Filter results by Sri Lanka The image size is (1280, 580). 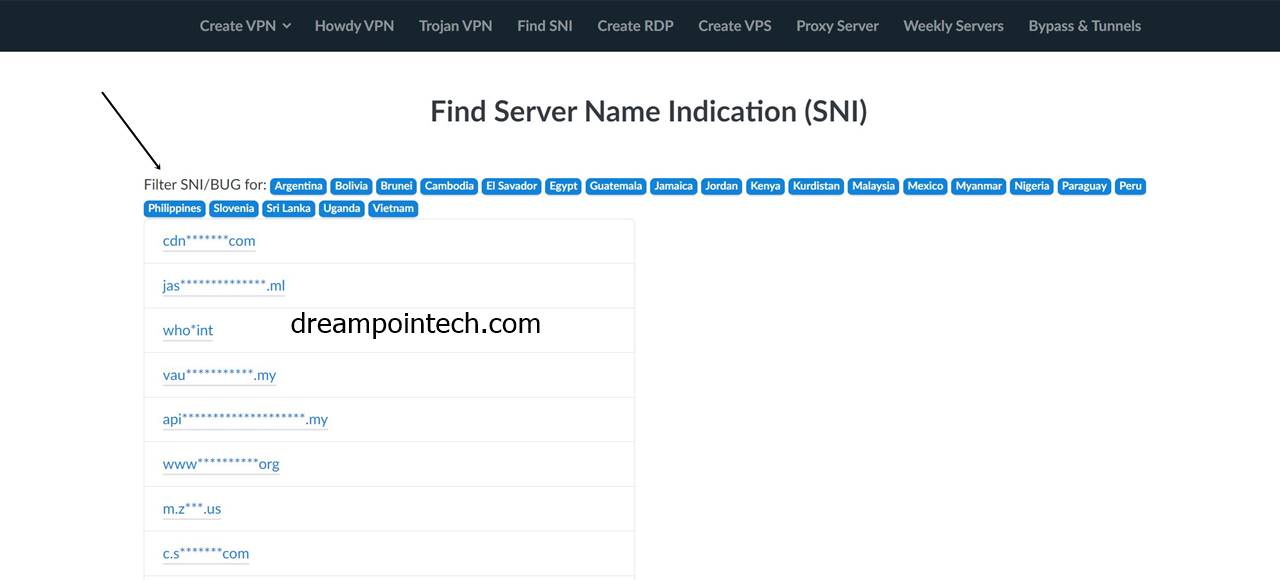288,208
